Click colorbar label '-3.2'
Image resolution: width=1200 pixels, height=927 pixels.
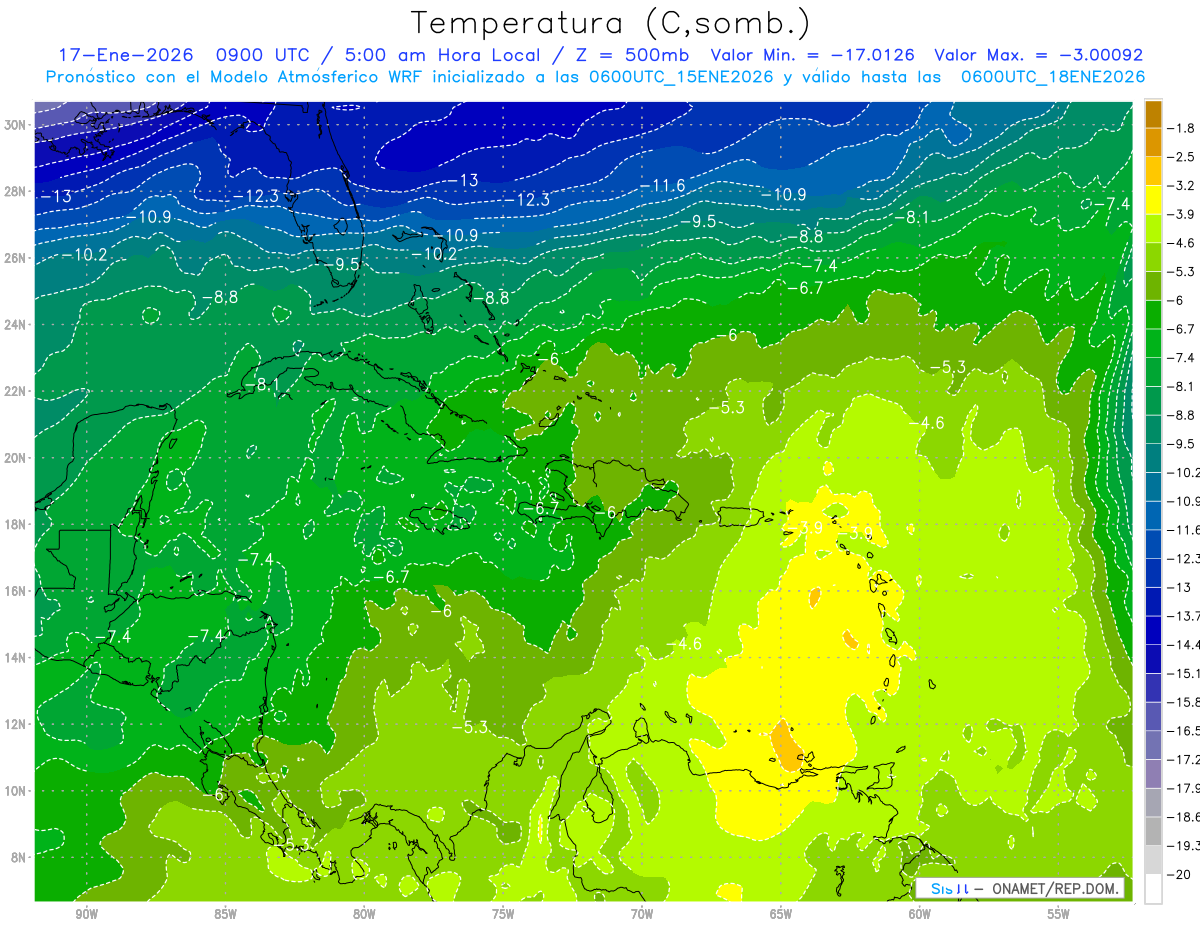pos(1182,186)
